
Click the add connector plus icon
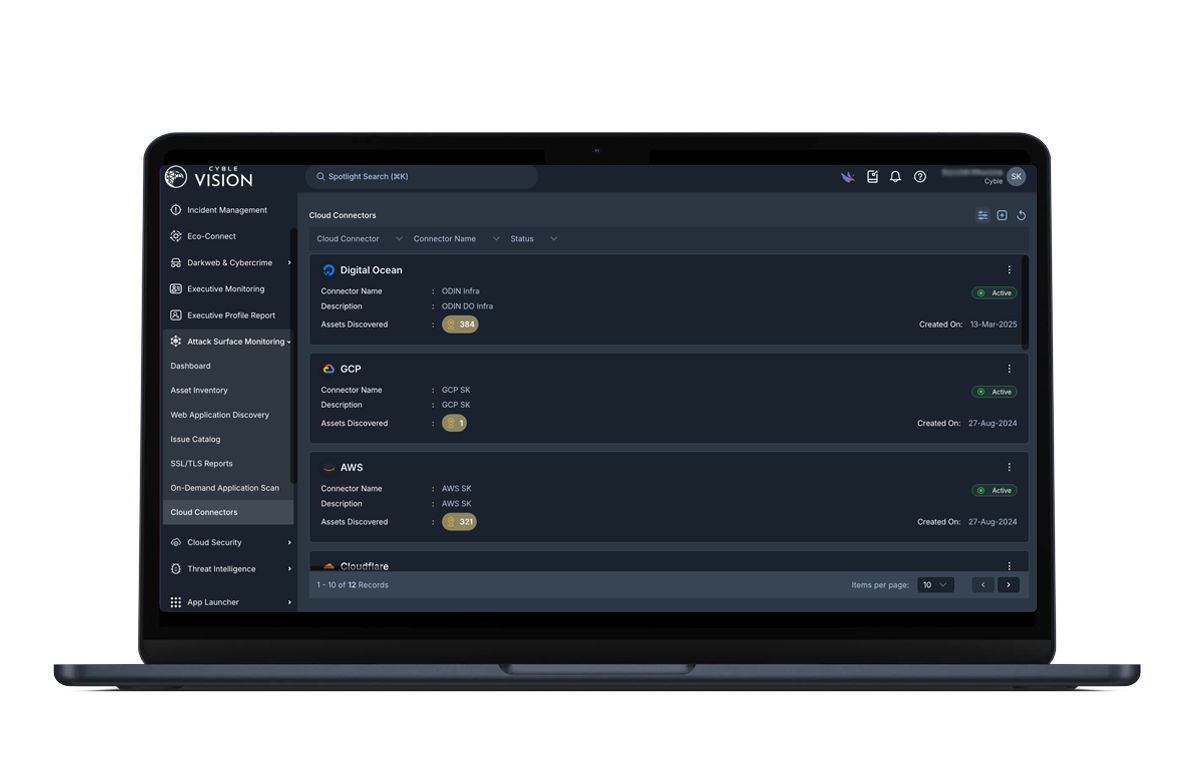1002,215
